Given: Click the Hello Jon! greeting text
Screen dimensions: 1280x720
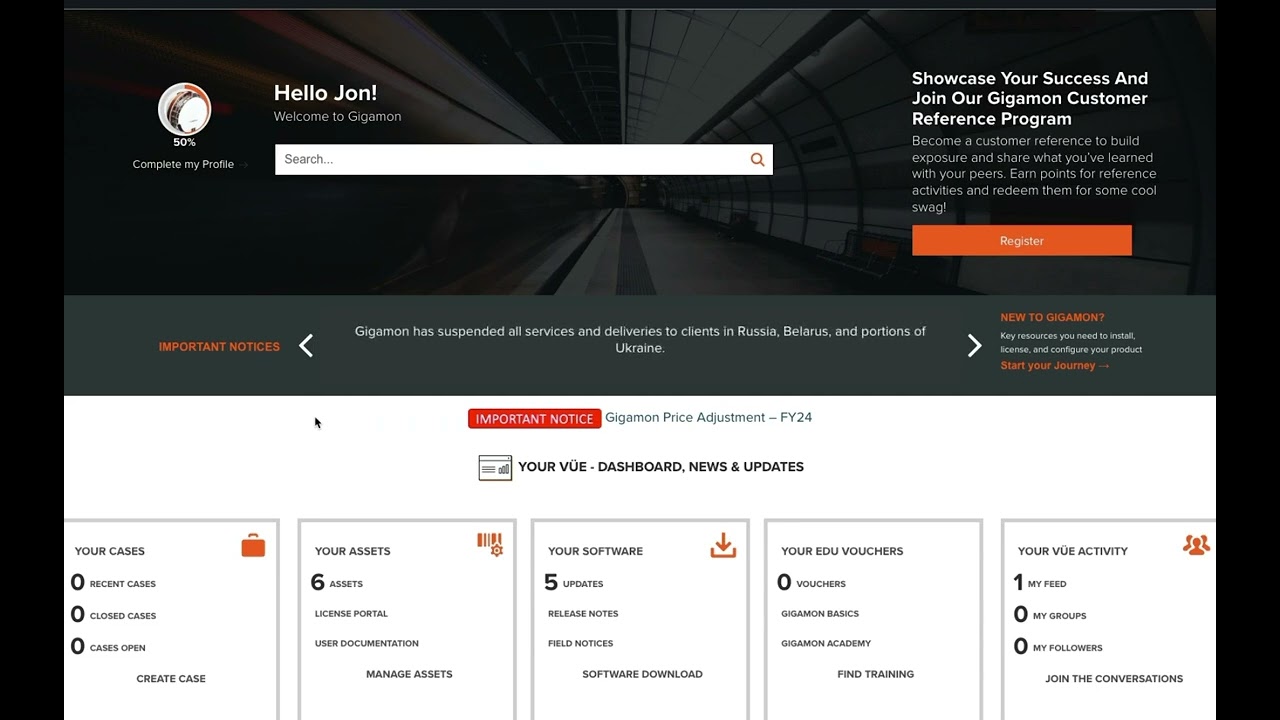Looking at the screenshot, I should tap(326, 93).
